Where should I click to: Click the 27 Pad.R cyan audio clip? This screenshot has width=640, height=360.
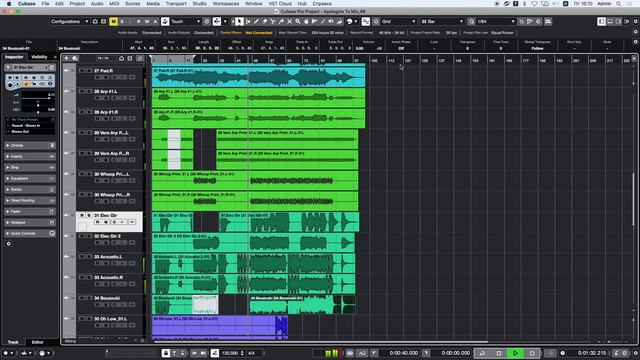pos(259,77)
